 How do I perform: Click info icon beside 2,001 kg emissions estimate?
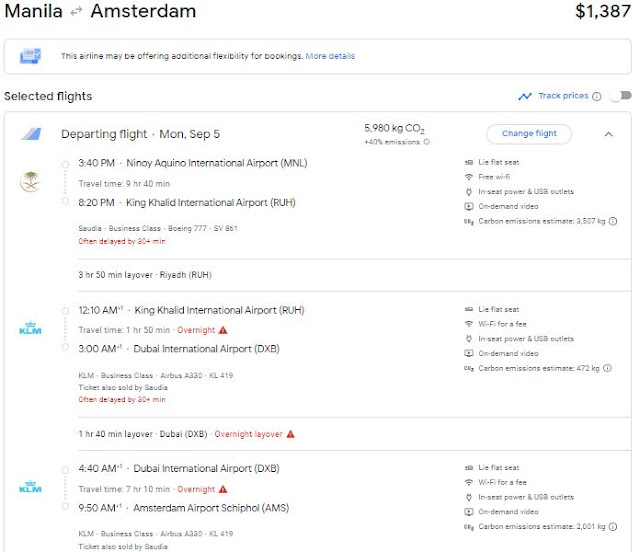(x=613, y=527)
